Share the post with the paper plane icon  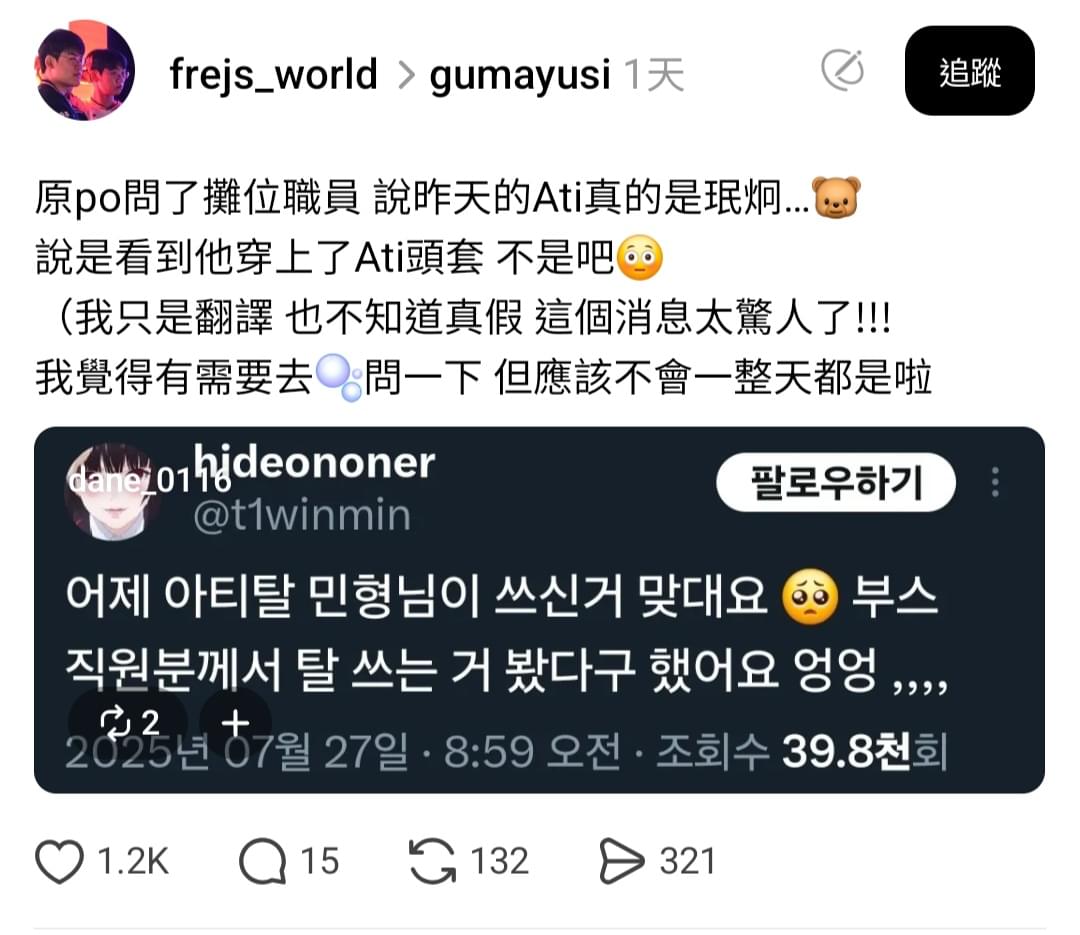point(621,861)
